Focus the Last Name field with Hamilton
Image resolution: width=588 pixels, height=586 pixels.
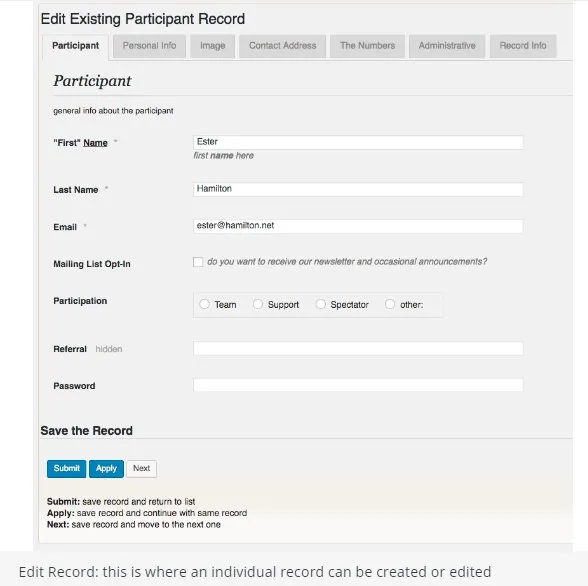click(358, 189)
